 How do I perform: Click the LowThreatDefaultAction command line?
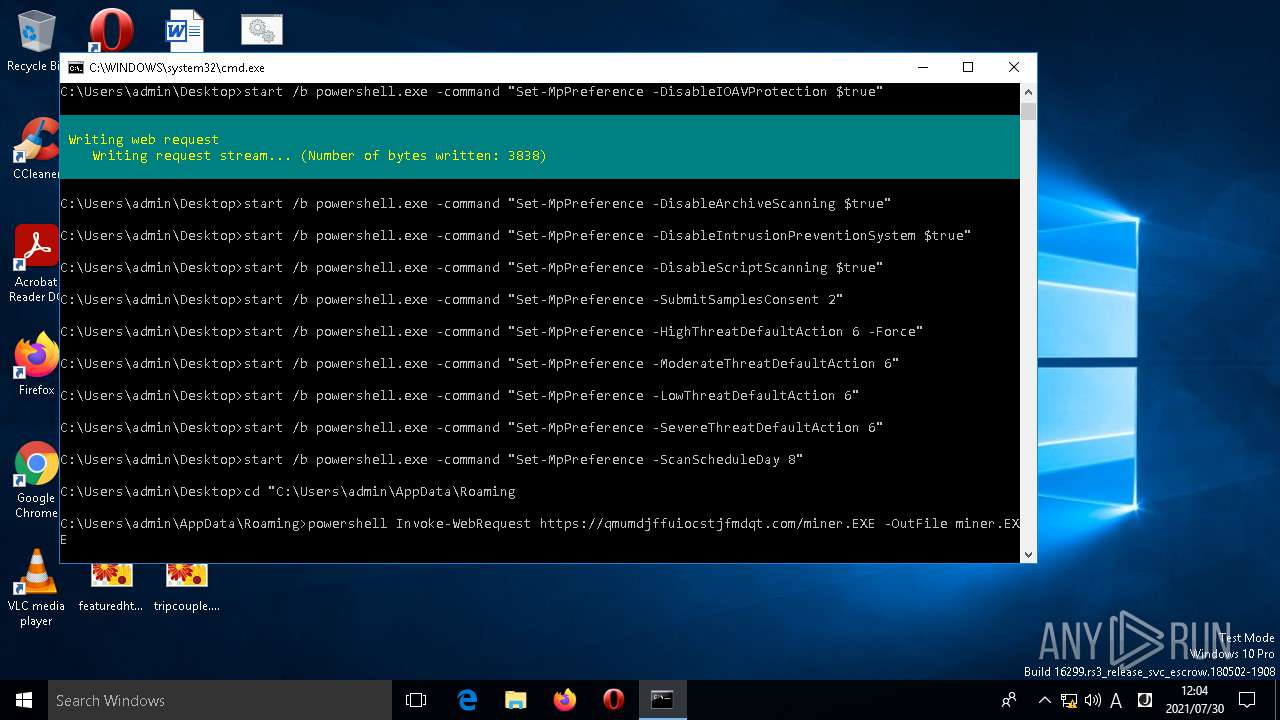click(x=460, y=396)
